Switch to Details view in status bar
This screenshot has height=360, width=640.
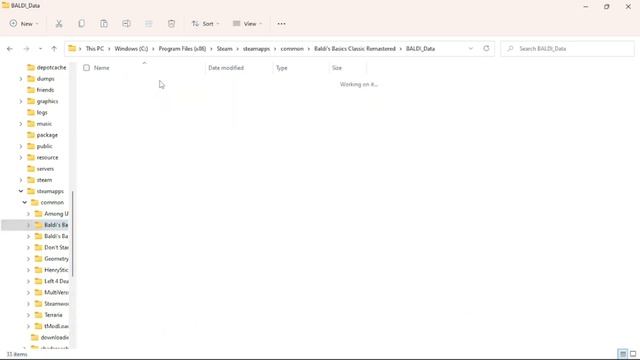point(622,354)
